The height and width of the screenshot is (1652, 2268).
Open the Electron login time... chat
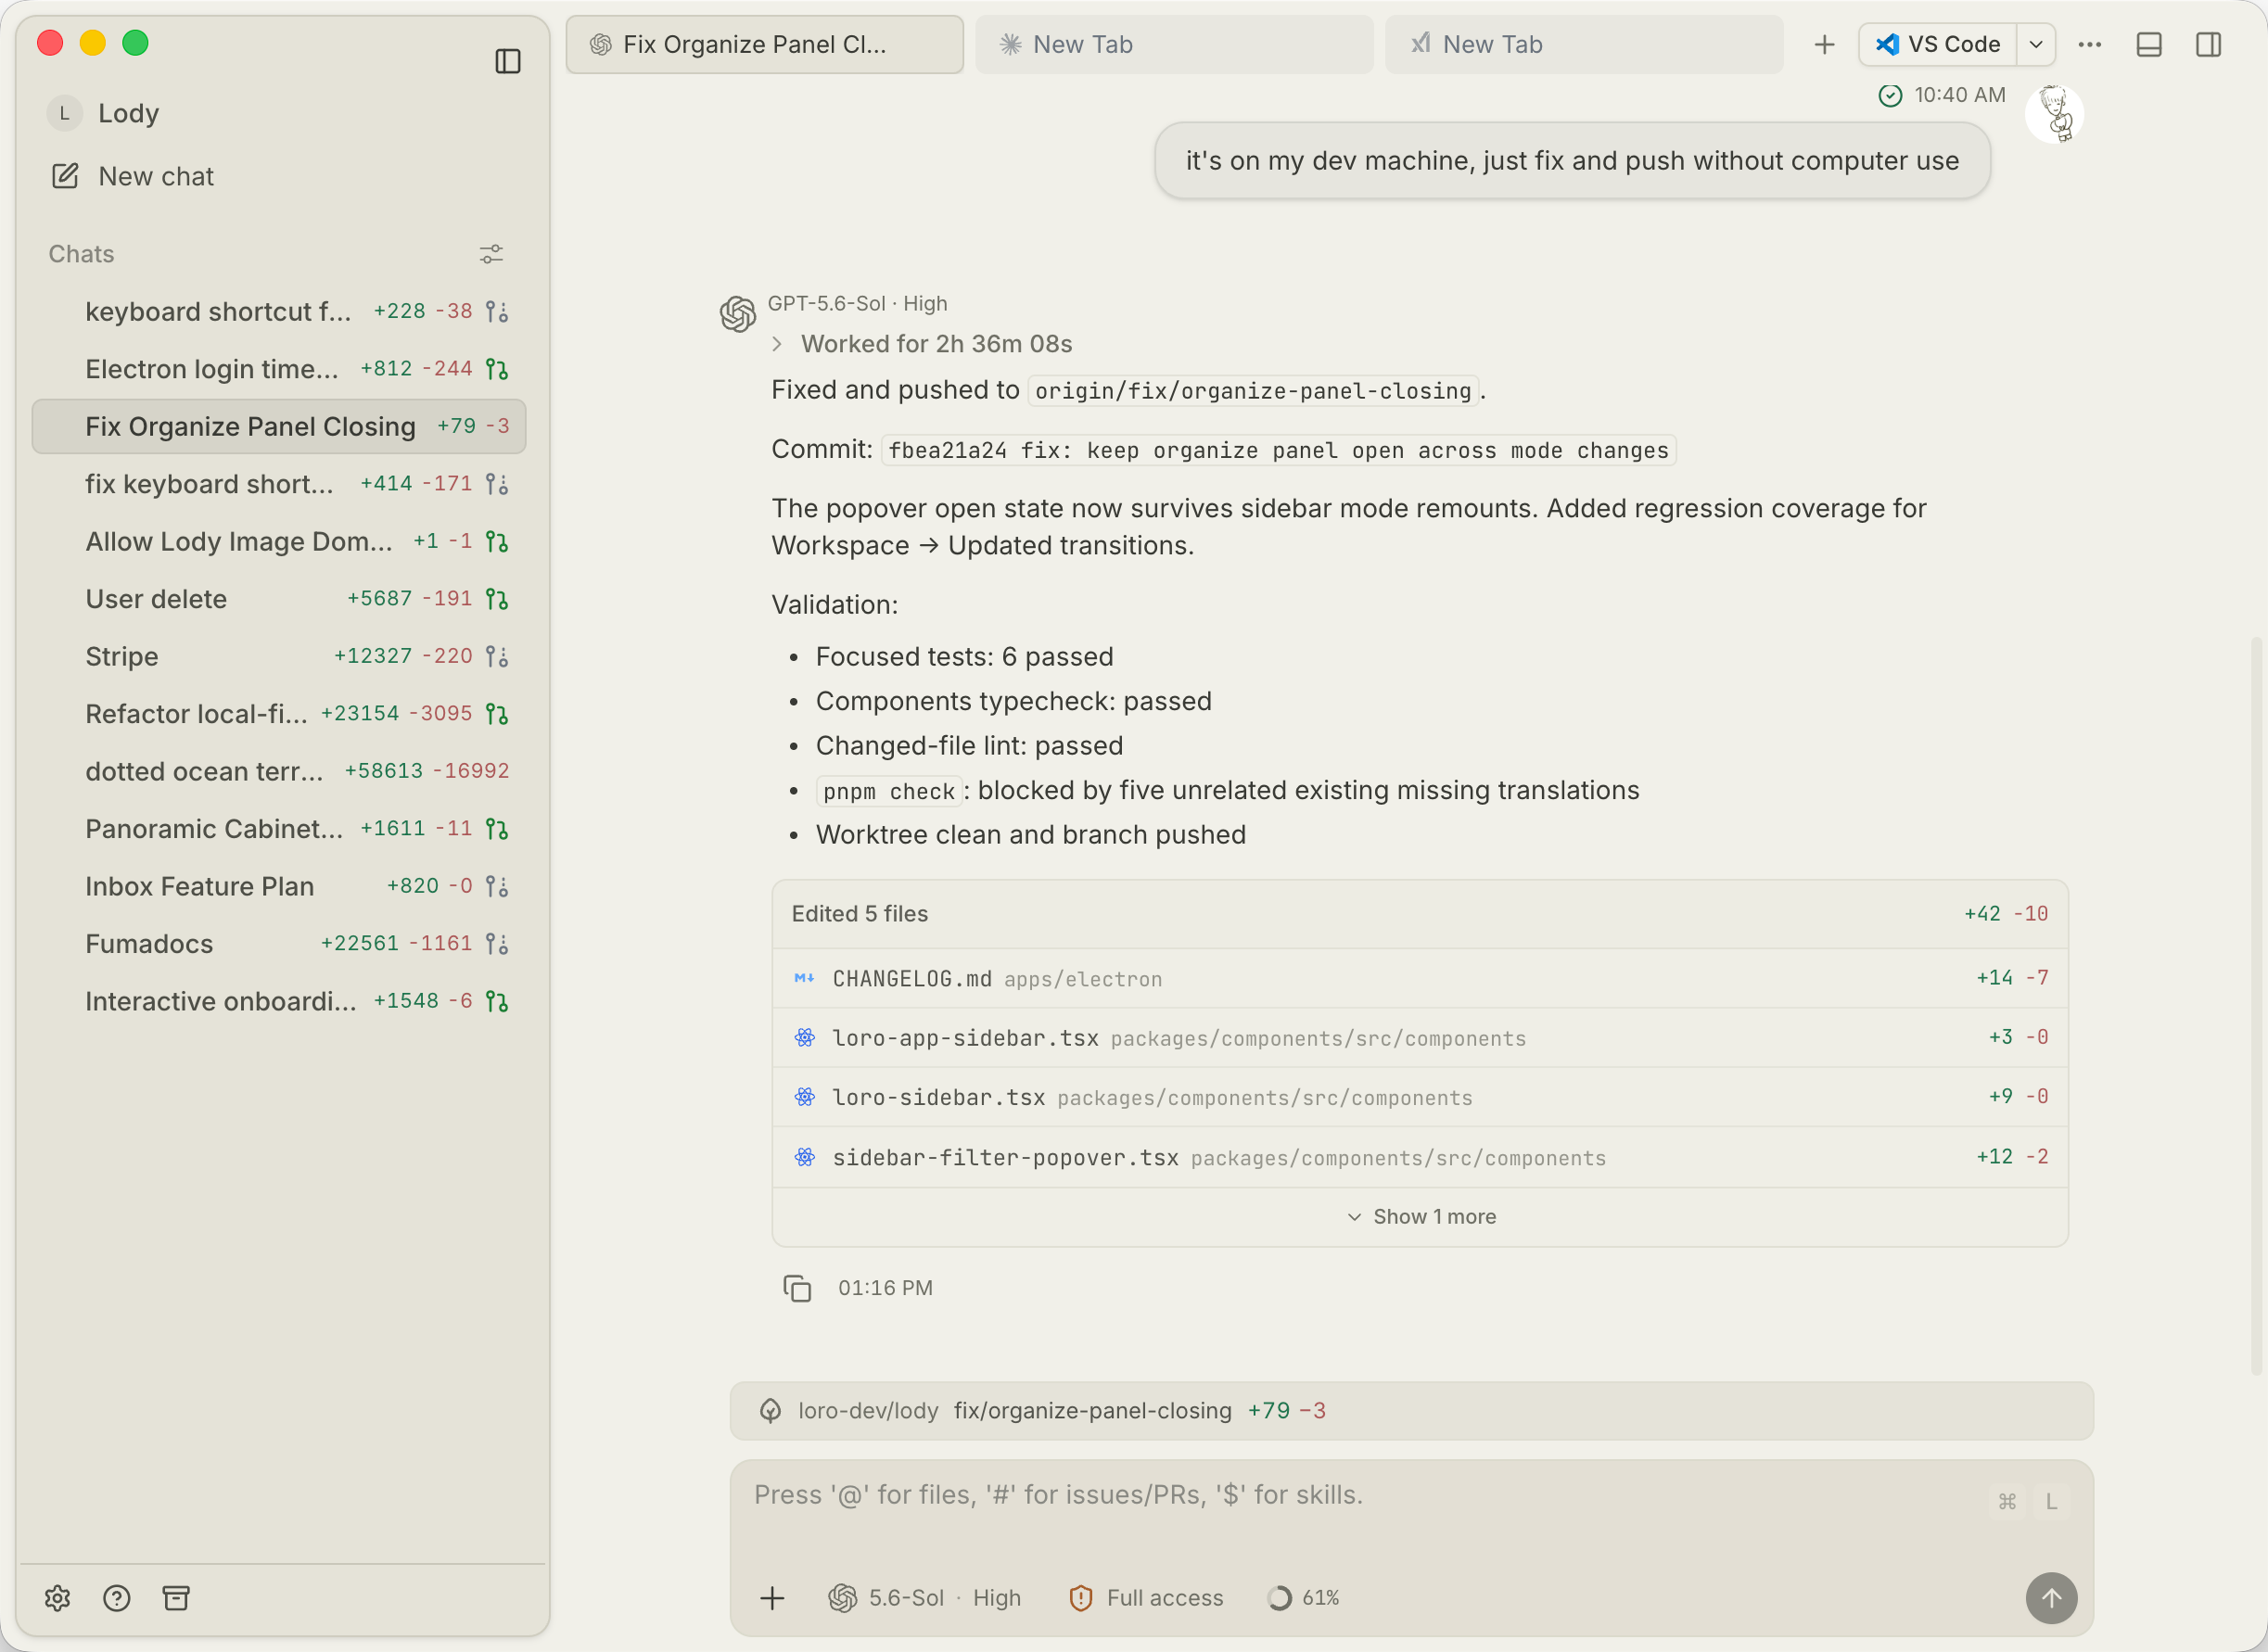click(x=279, y=369)
